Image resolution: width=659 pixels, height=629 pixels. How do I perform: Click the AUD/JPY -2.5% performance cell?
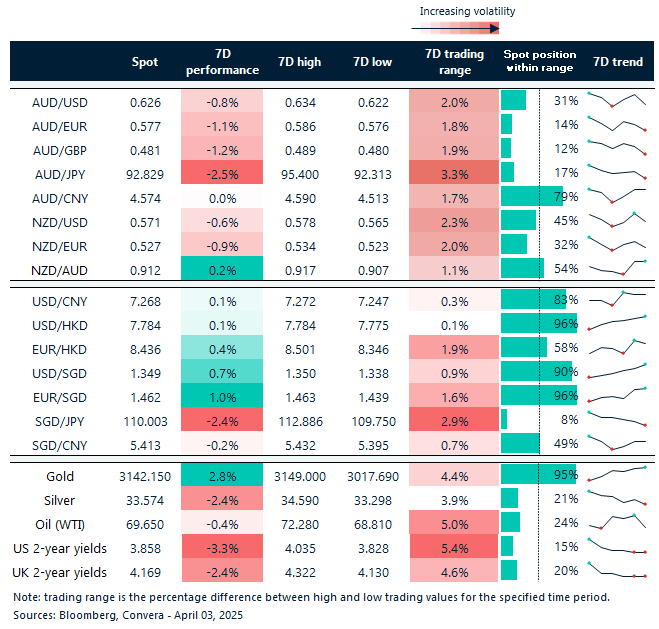pos(222,172)
